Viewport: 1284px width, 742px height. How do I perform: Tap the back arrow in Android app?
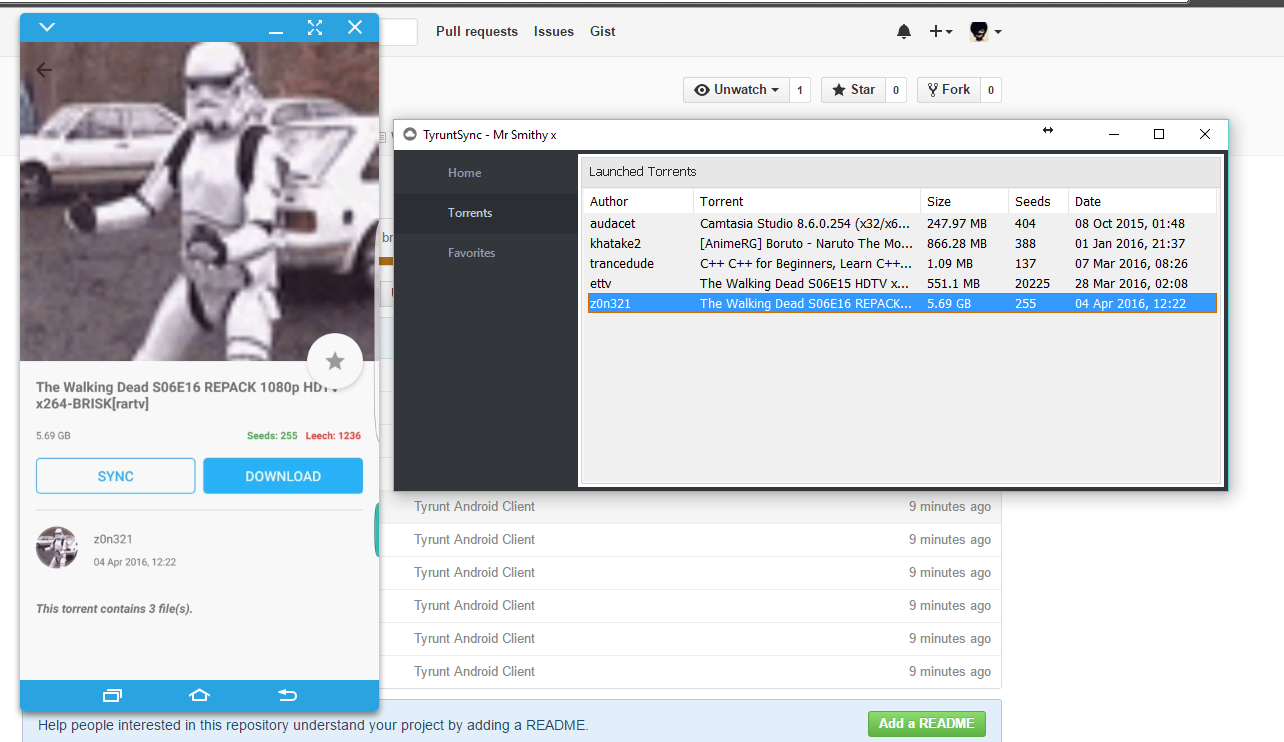tap(44, 70)
